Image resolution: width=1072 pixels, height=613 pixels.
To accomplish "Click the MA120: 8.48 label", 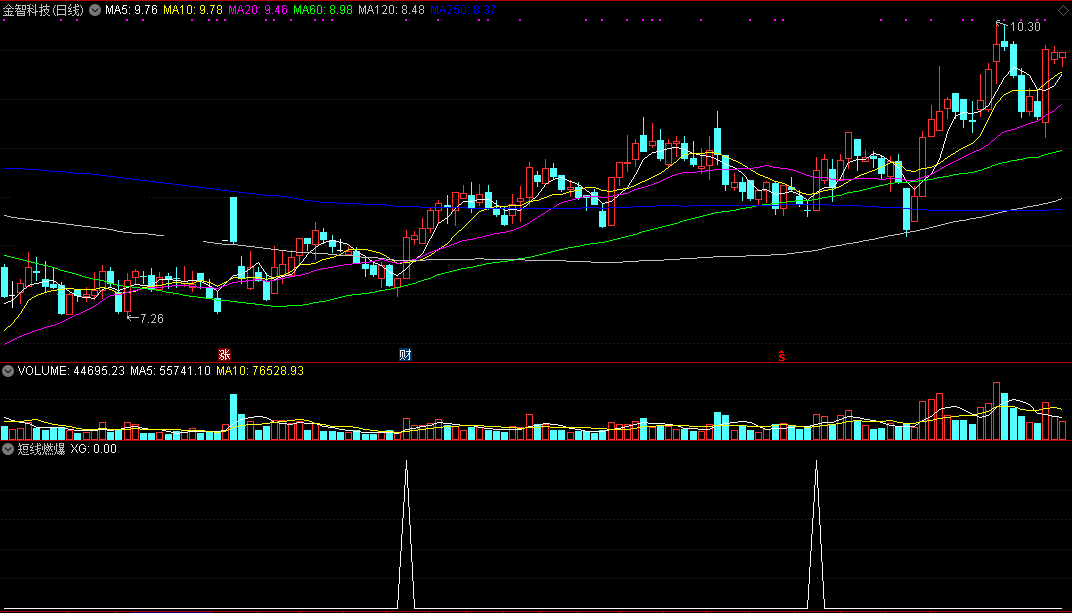I will point(391,10).
